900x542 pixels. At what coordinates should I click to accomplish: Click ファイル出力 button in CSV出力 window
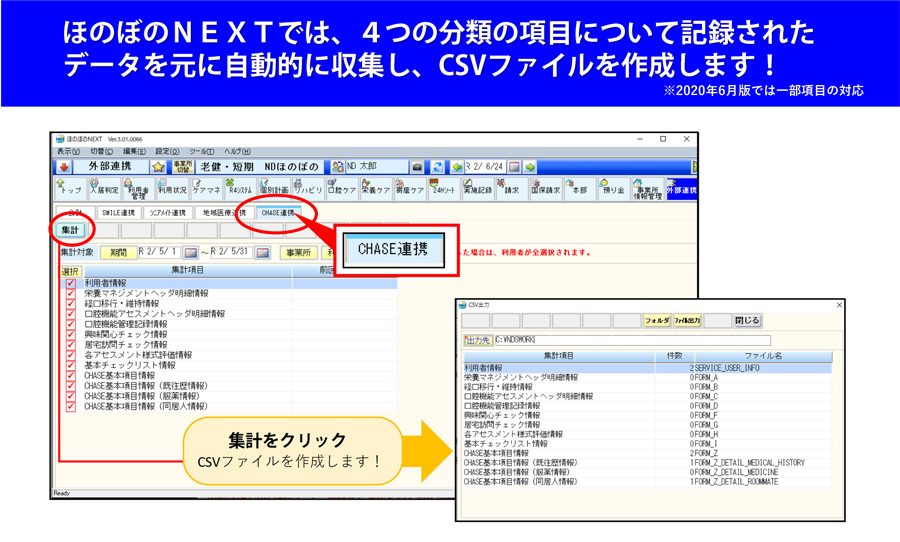pos(687,321)
